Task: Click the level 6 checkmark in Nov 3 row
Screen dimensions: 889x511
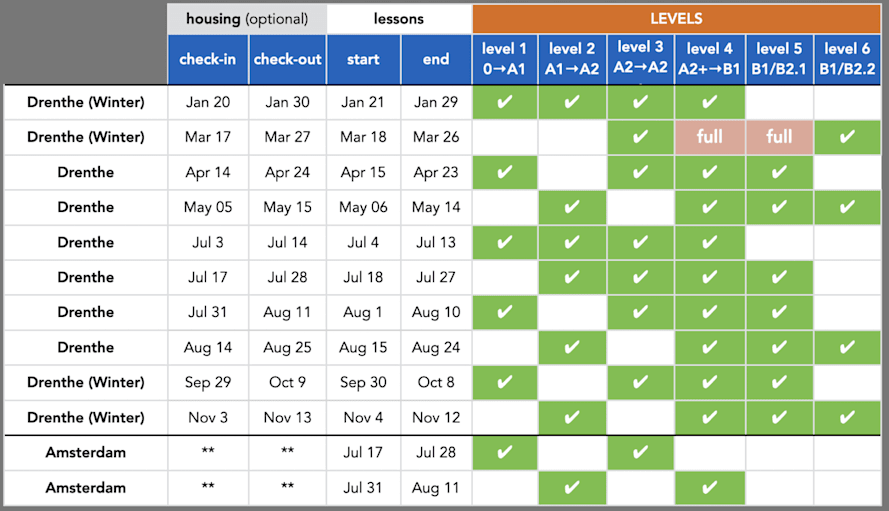Action: point(847,417)
